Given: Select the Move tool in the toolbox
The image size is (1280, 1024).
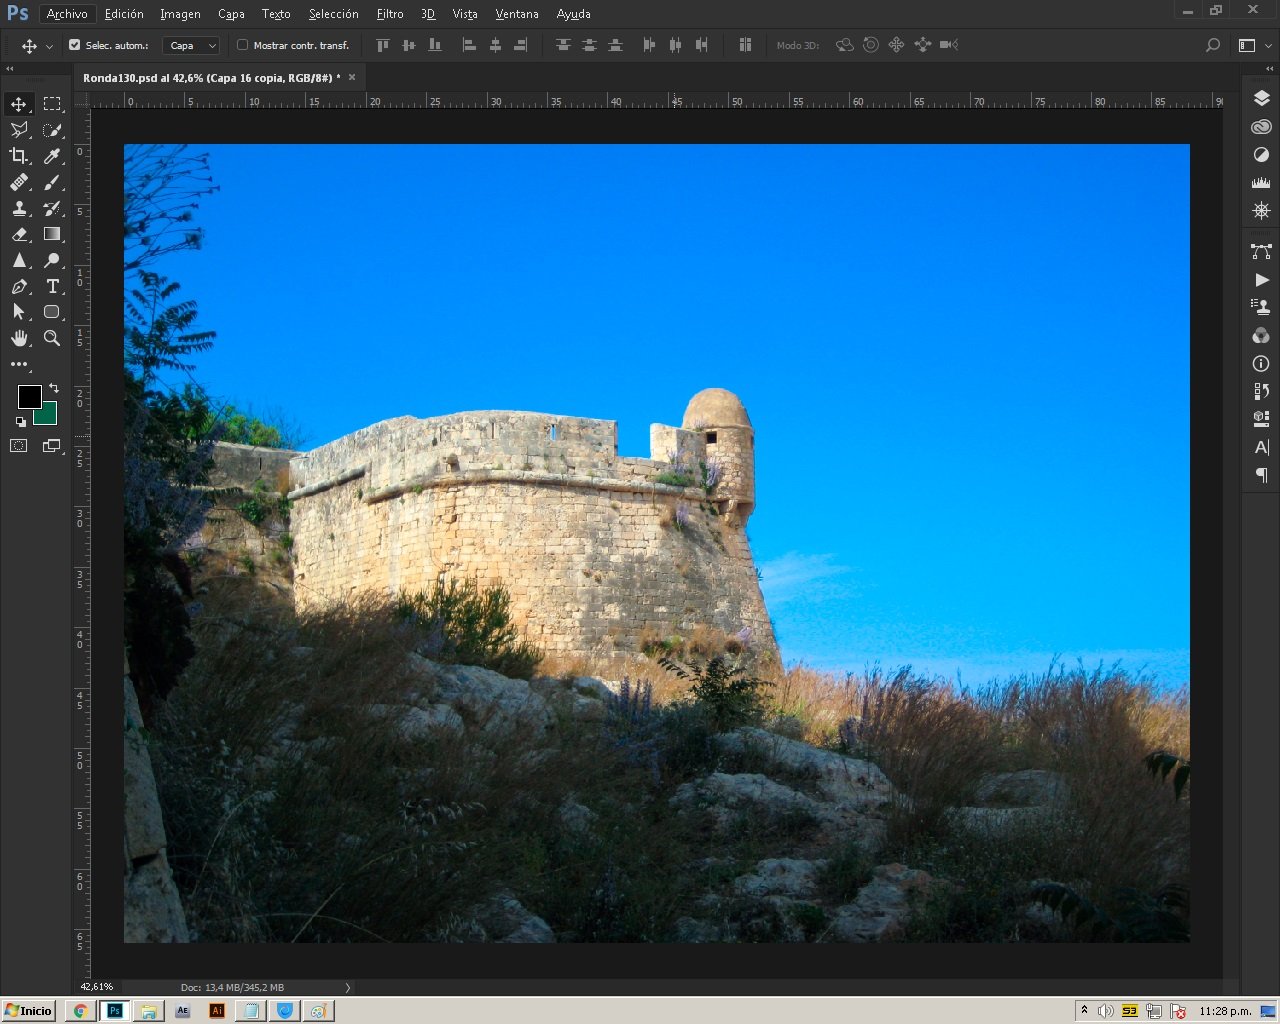Looking at the screenshot, I should pyautogui.click(x=19, y=104).
